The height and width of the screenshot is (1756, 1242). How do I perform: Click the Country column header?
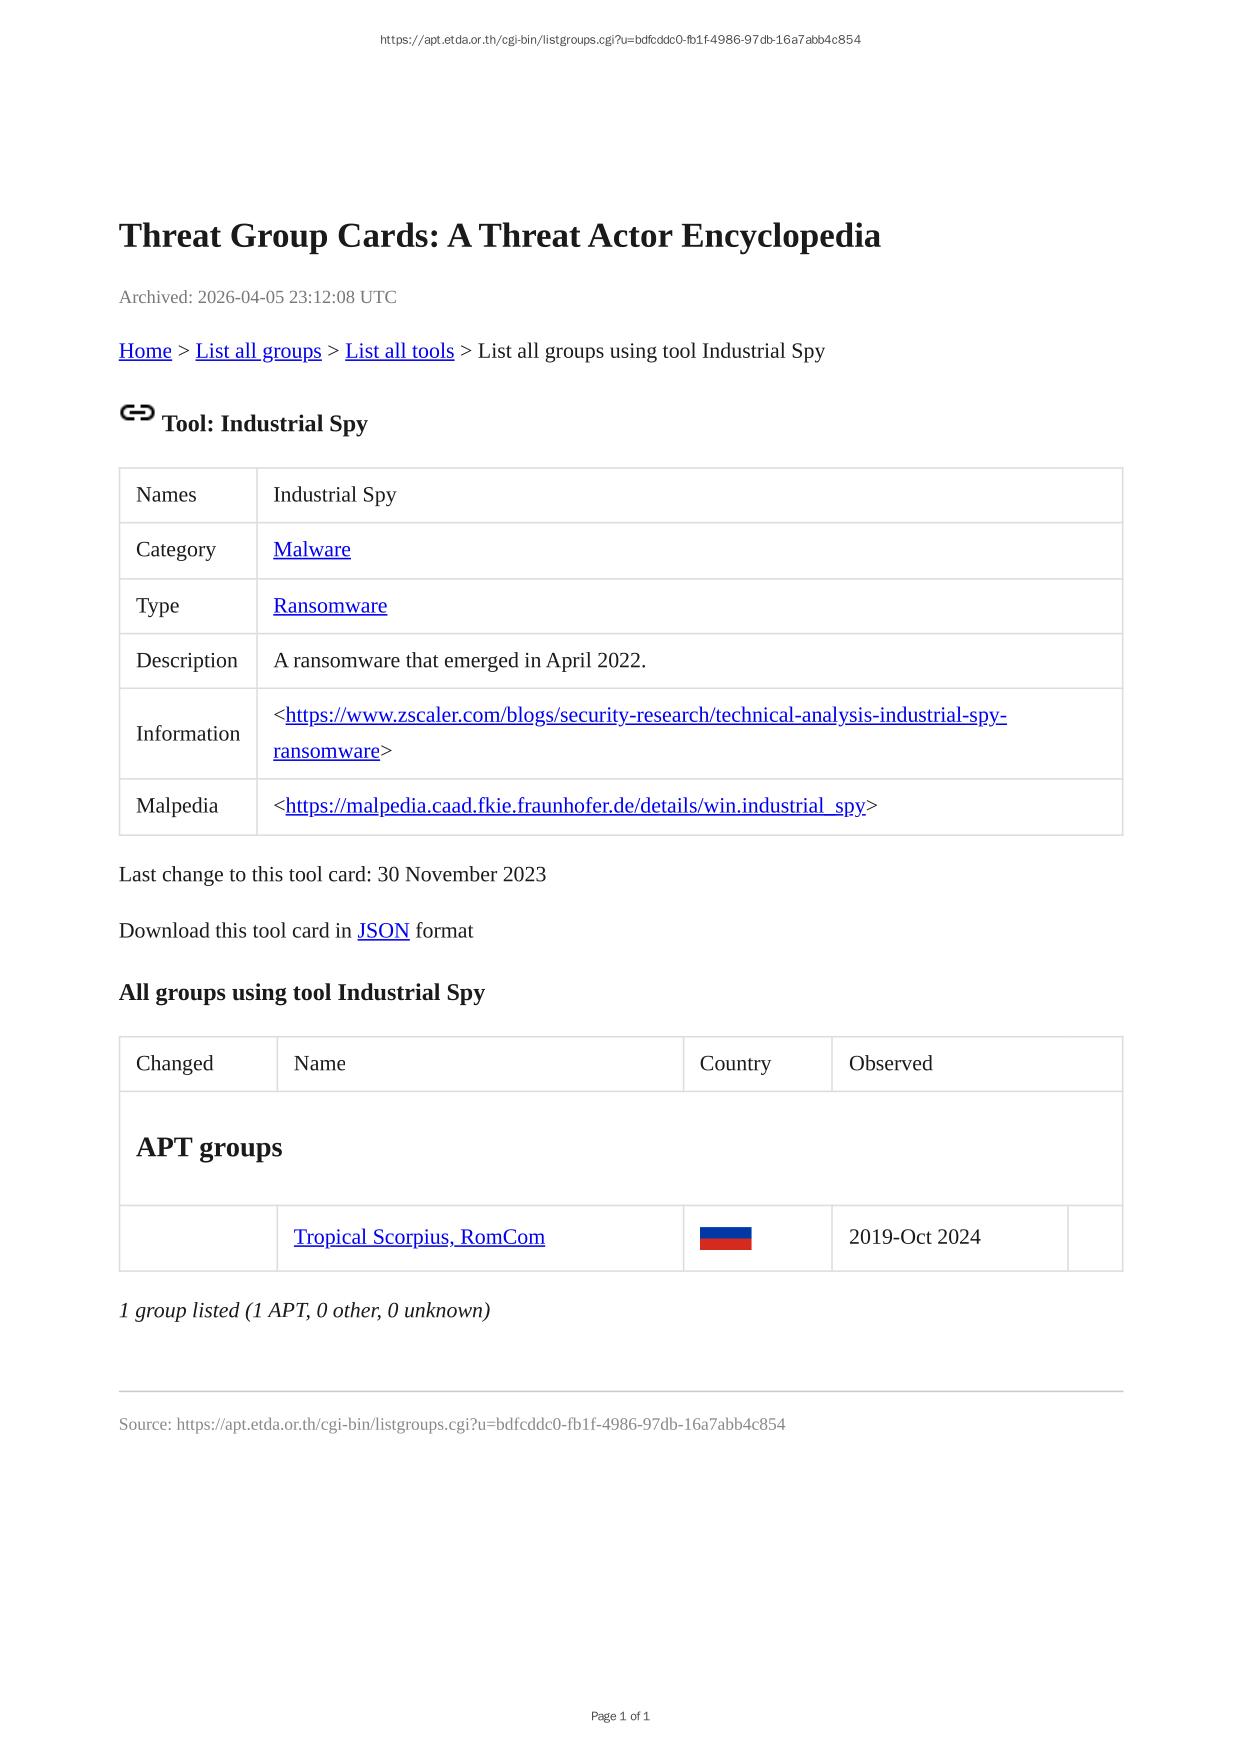735,1064
